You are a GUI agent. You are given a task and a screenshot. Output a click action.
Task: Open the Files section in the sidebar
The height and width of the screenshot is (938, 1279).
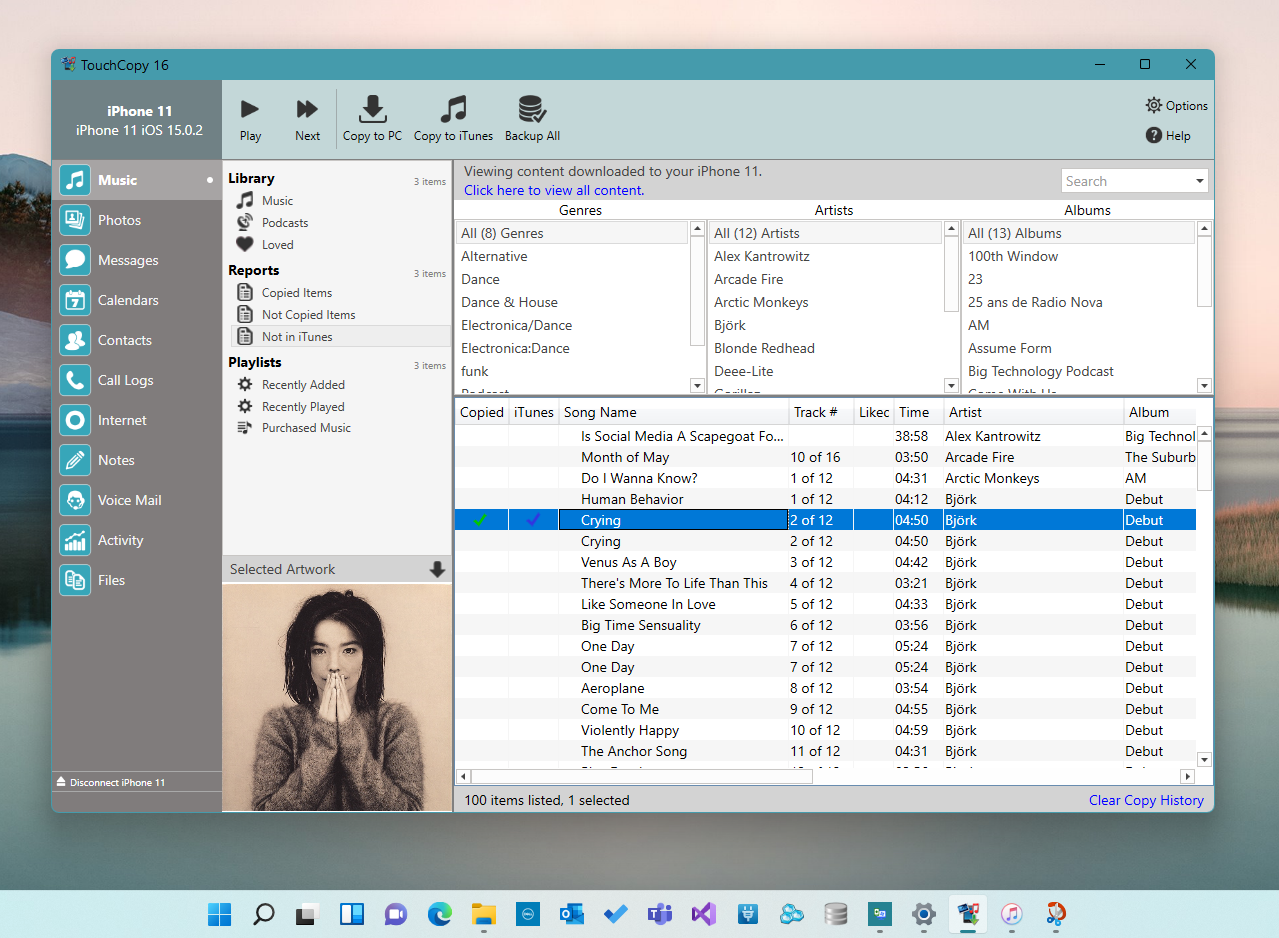136,580
